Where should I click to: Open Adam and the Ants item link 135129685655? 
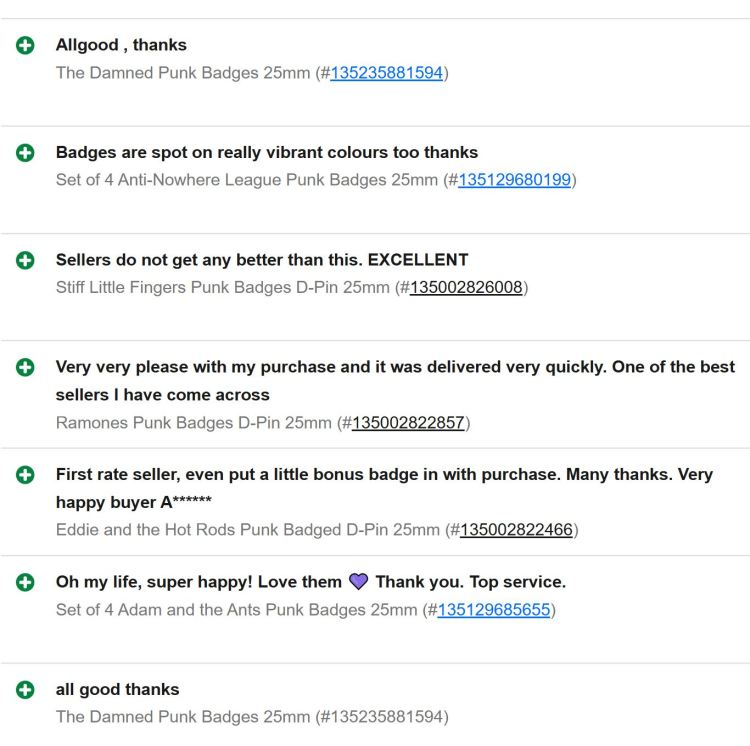click(x=493, y=610)
